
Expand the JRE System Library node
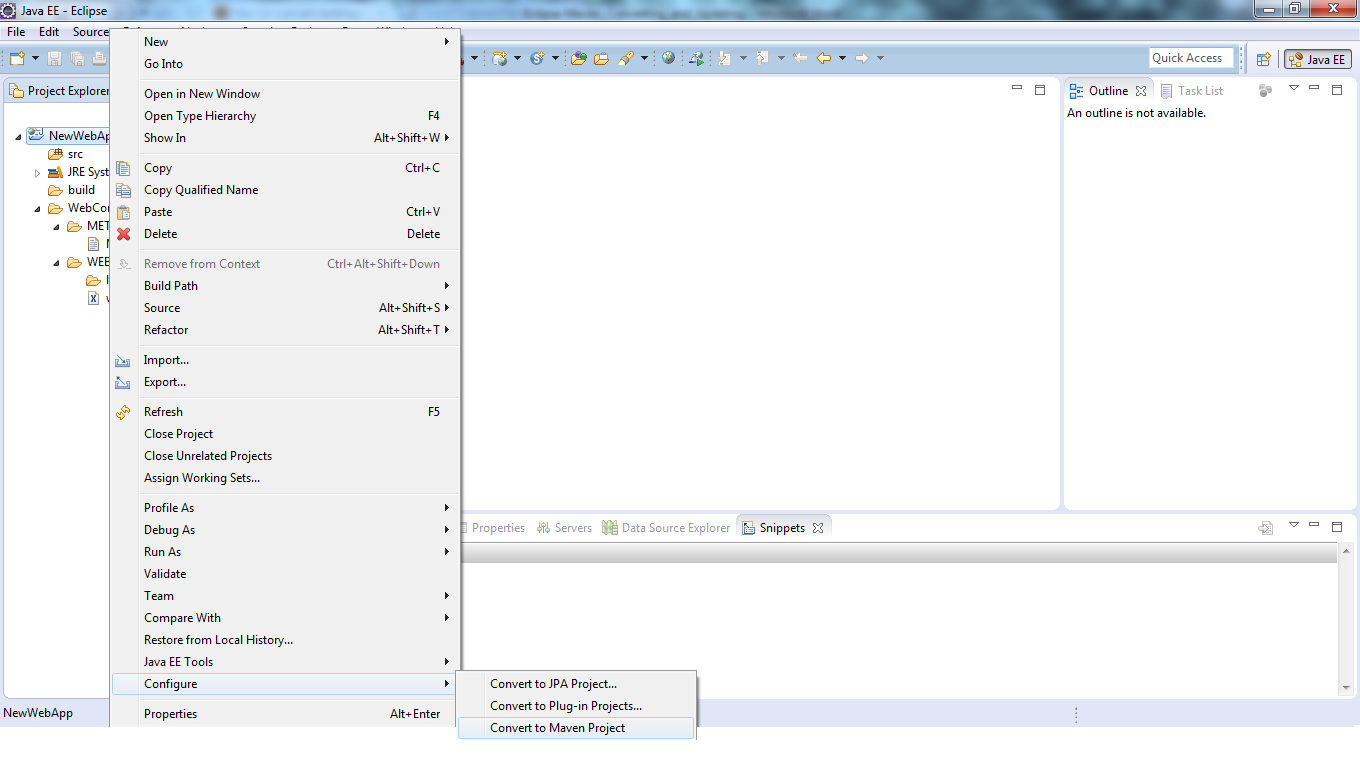[x=36, y=171]
